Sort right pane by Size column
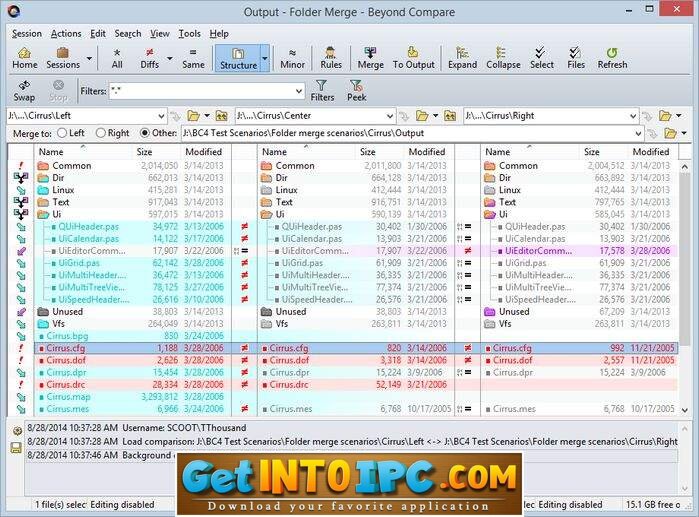 point(603,152)
